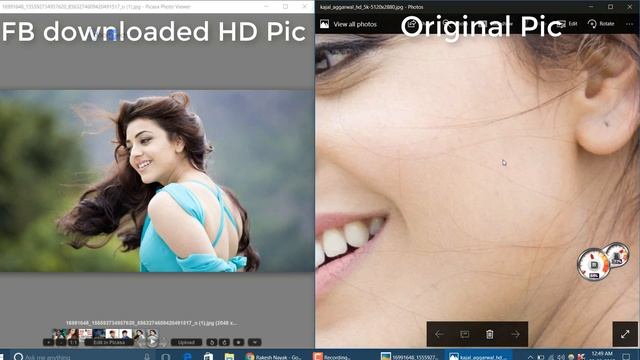Screen dimensions: 640x360
Task: Start slideshow icon in Photos bottom bar
Action: coord(464,334)
